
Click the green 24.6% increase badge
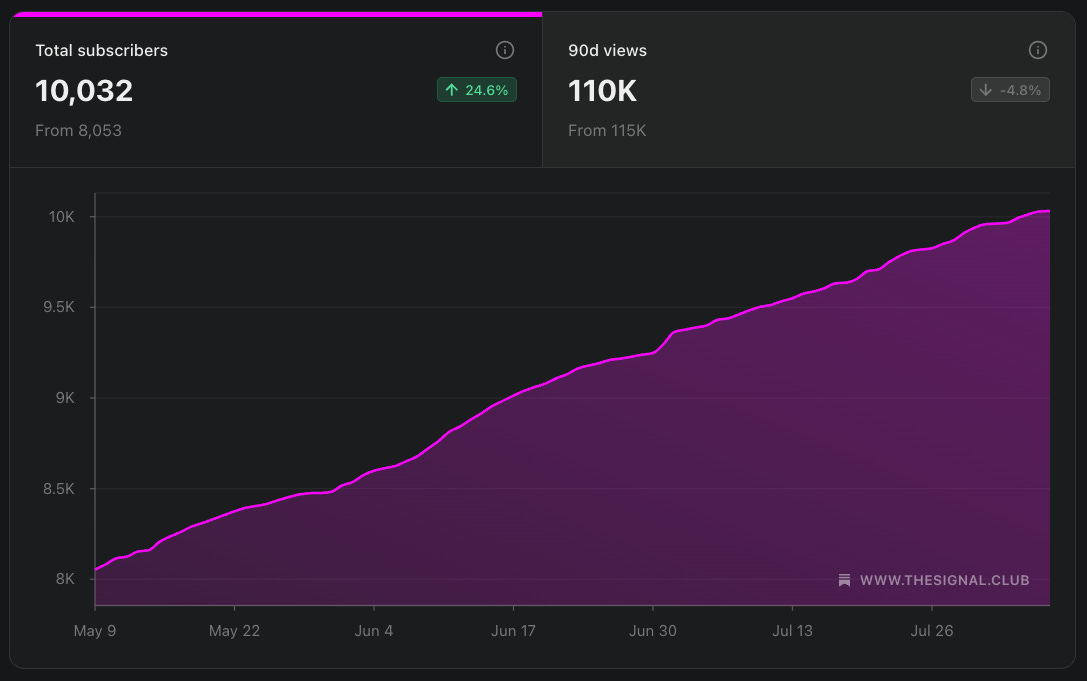pyautogui.click(x=476, y=90)
